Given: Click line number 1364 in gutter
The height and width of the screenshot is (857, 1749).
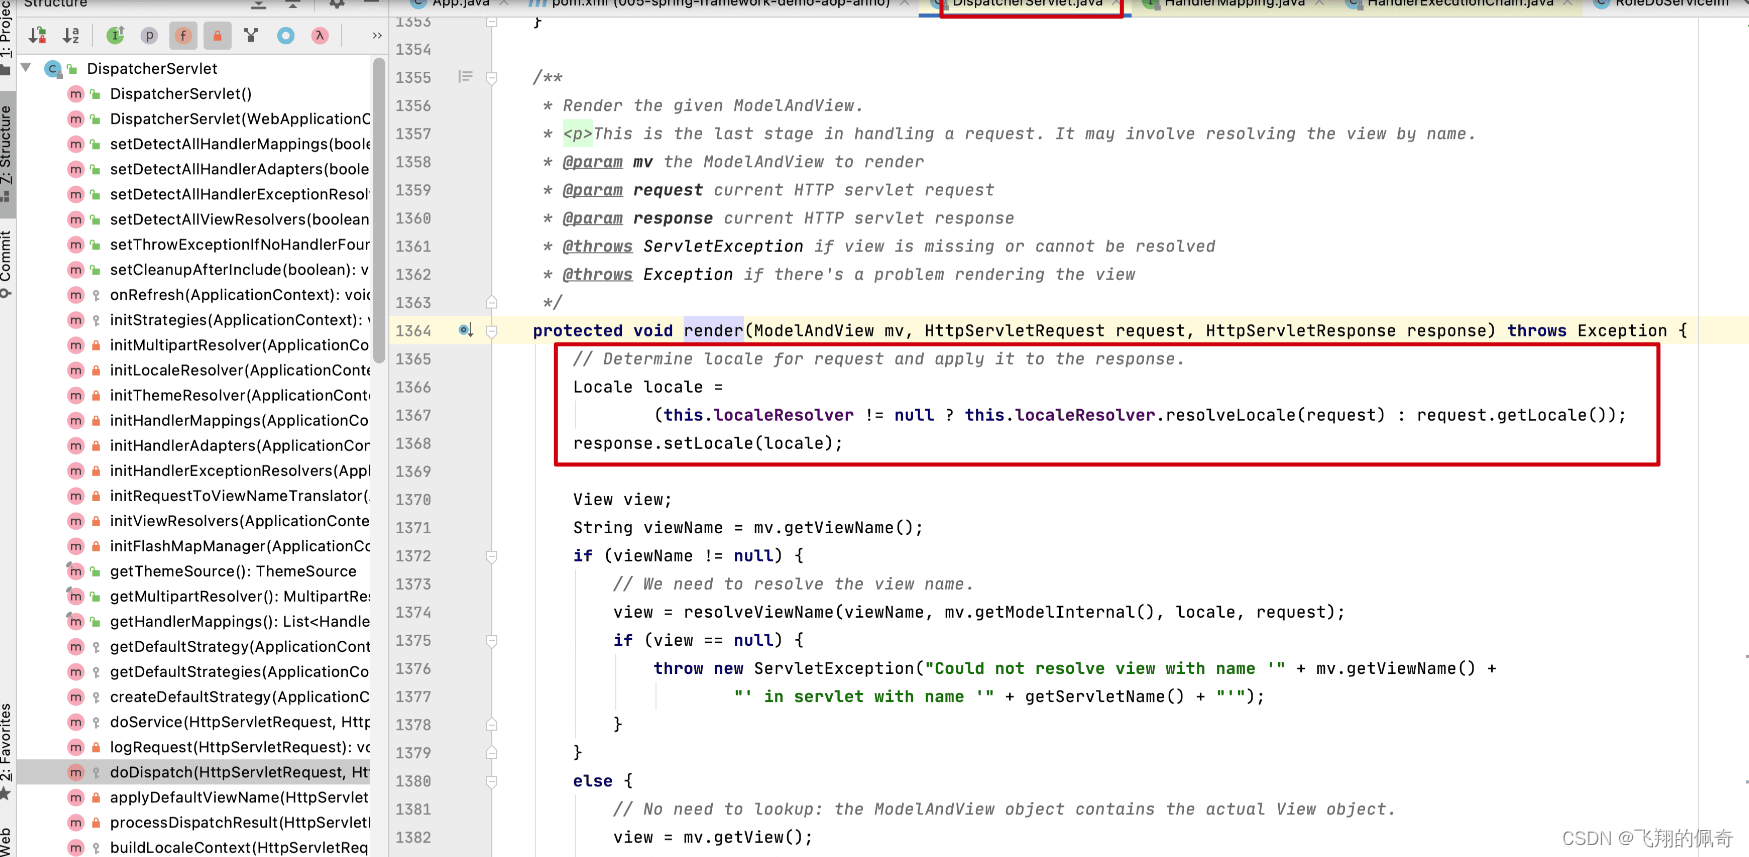Looking at the screenshot, I should [x=413, y=330].
